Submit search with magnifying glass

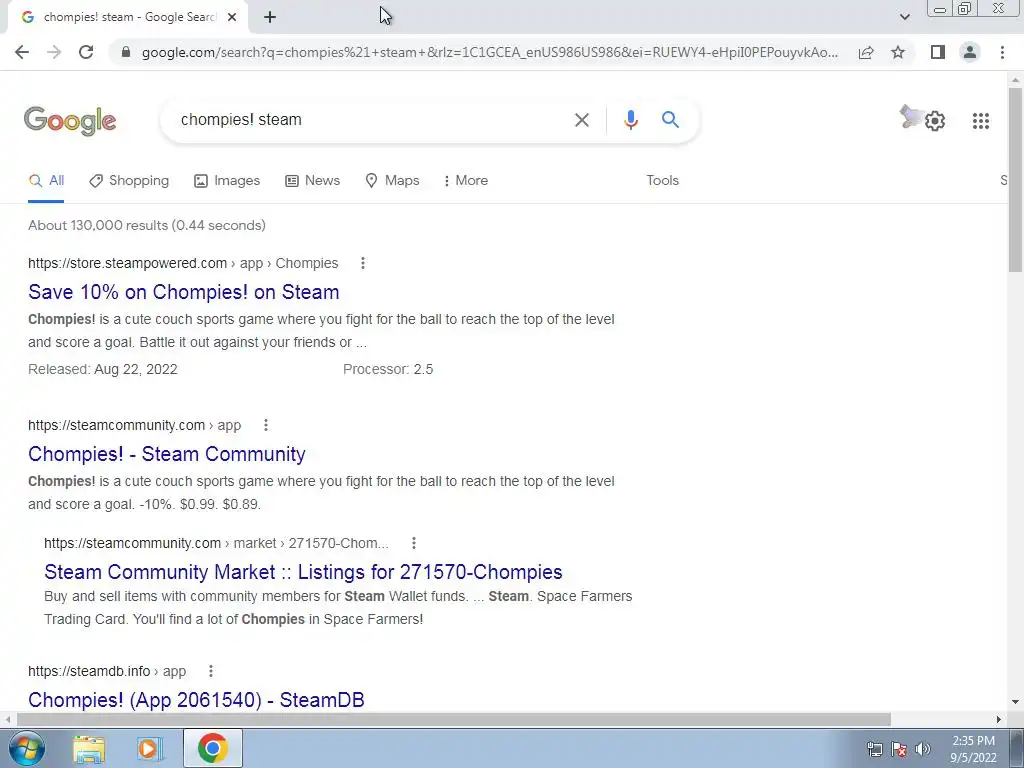670,120
